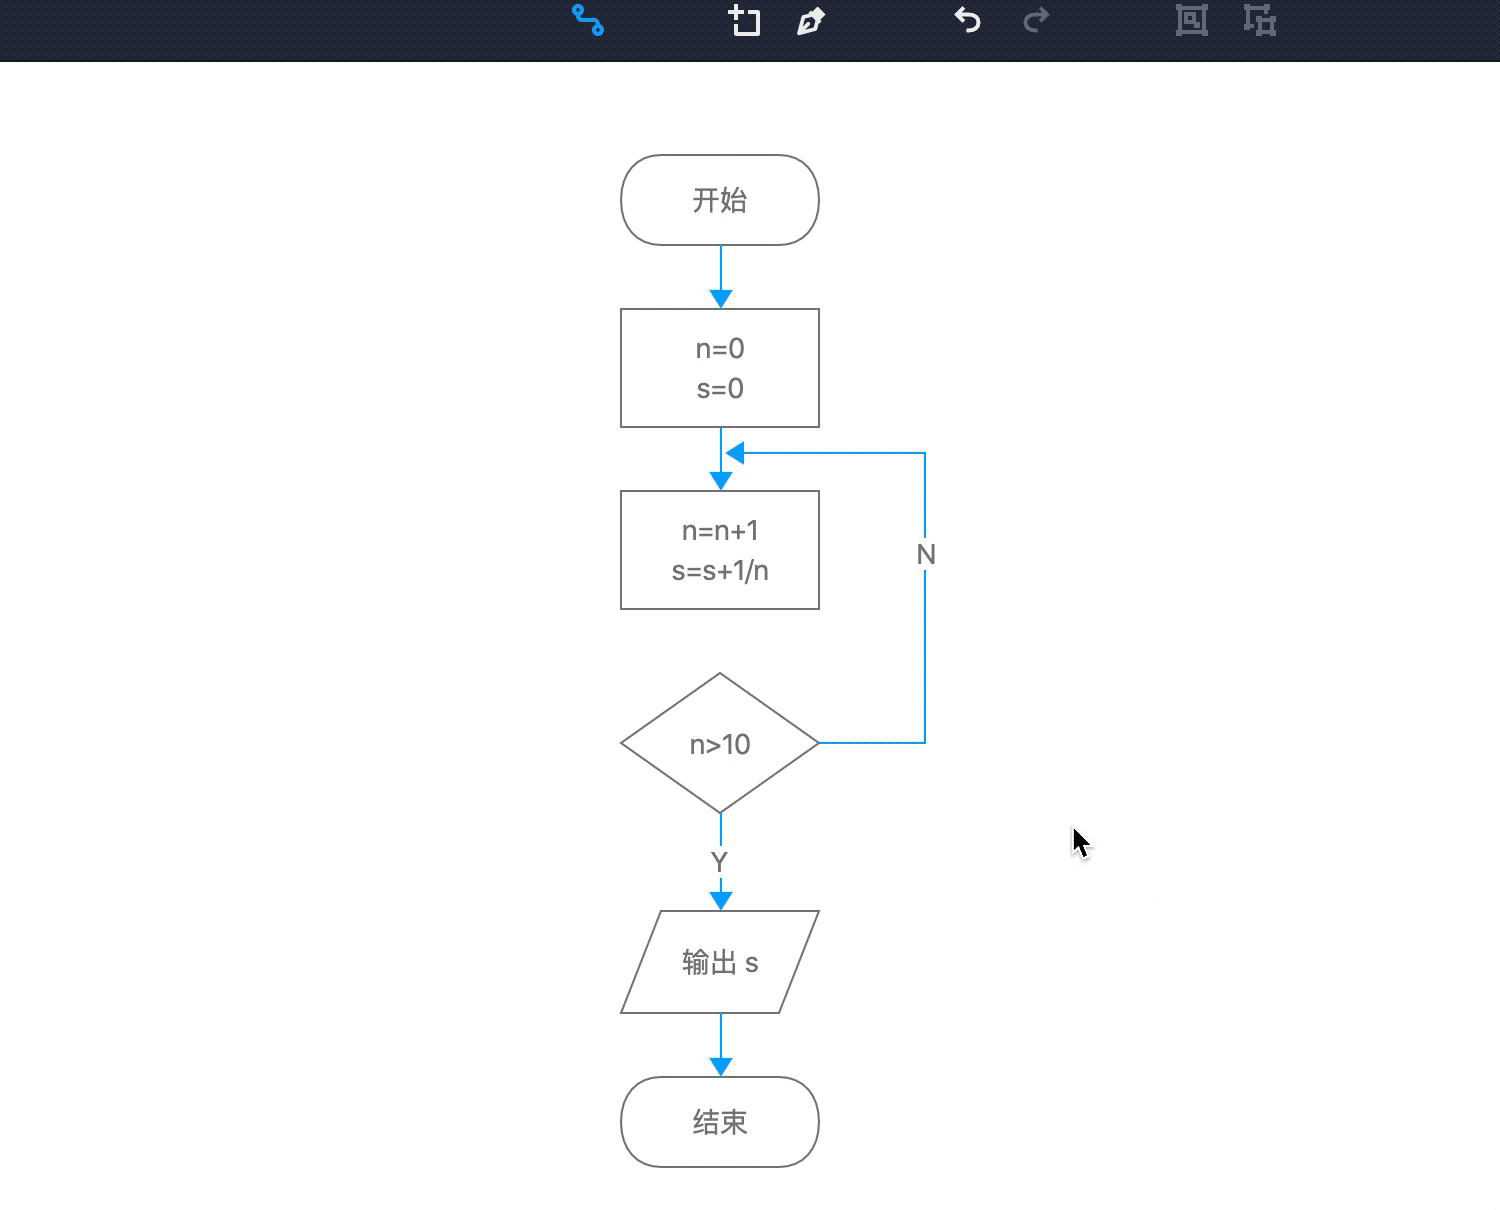Click the add shape tool icon
Image resolution: width=1500 pixels, height=1210 pixels.
point(744,20)
